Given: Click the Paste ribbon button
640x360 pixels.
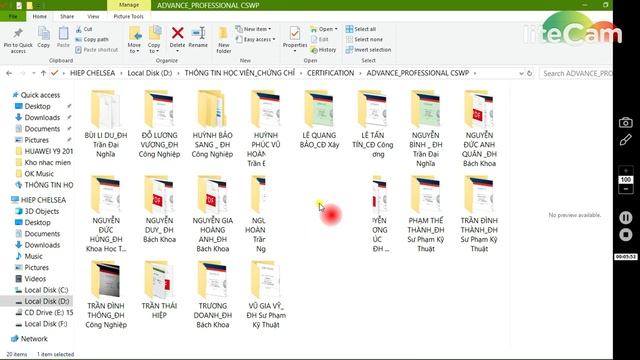Looking at the screenshot, I should click(63, 38).
